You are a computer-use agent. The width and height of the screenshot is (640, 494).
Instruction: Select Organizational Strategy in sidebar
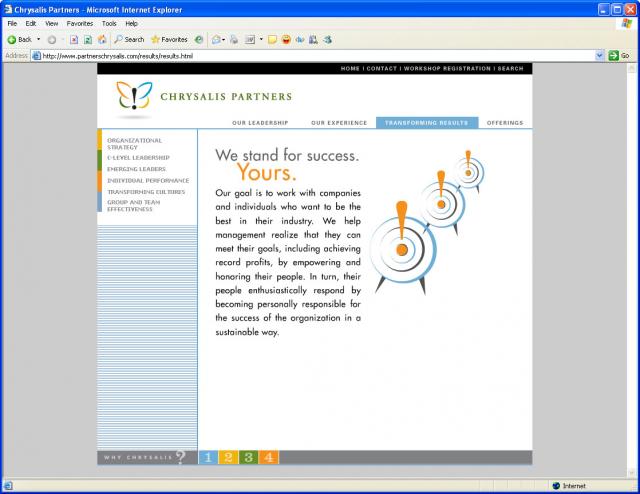pyautogui.click(x=134, y=143)
